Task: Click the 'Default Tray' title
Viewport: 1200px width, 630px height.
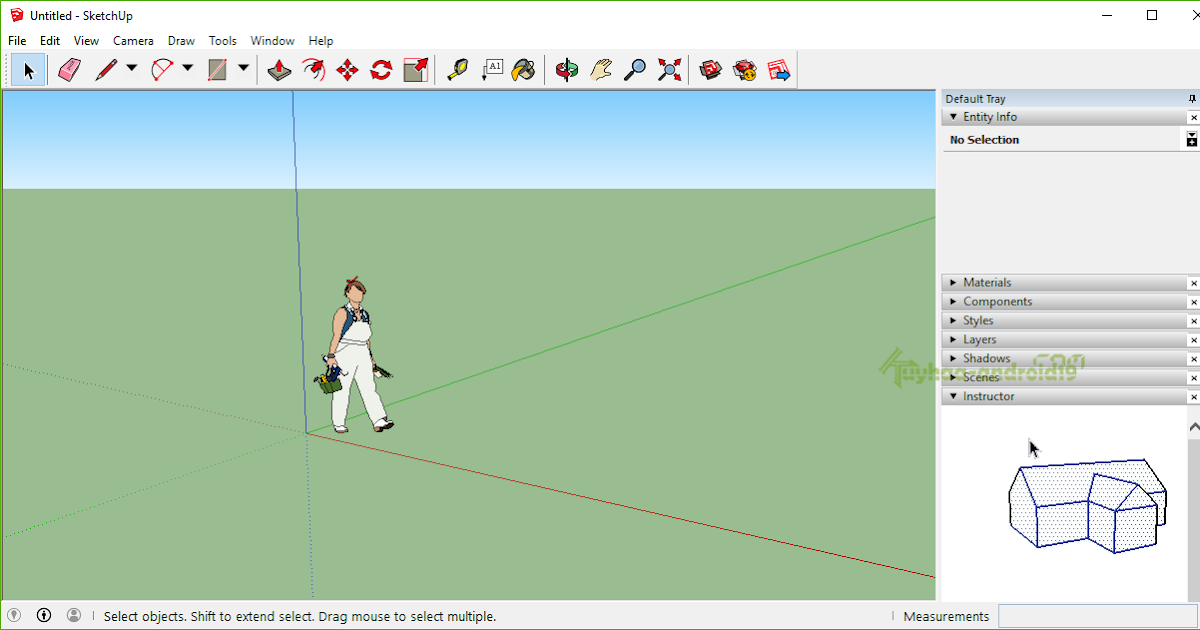Action: (x=975, y=99)
